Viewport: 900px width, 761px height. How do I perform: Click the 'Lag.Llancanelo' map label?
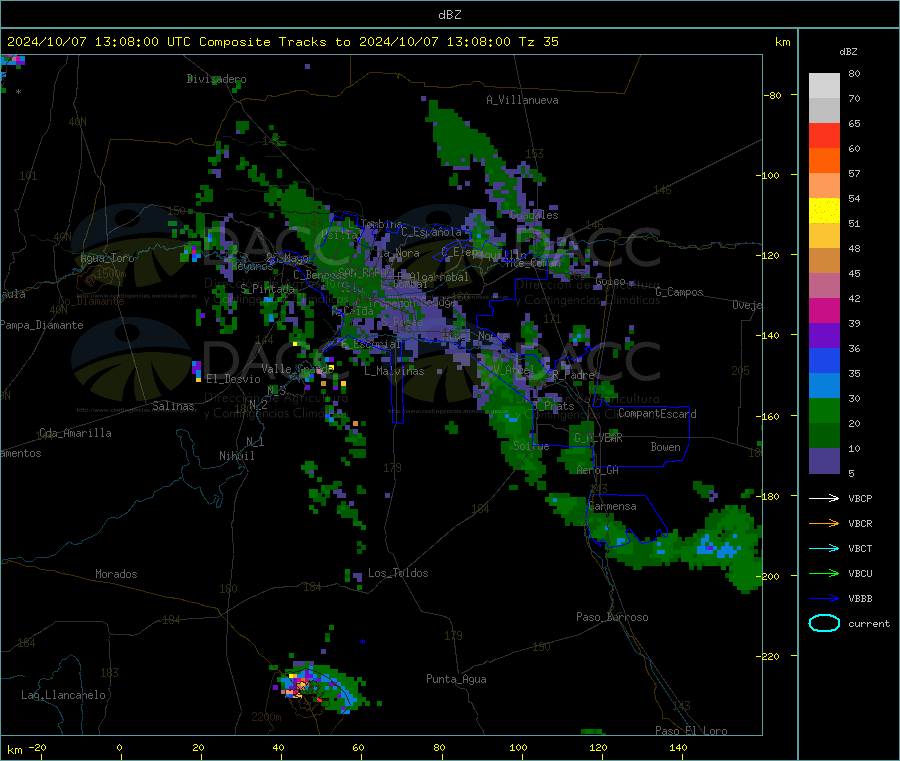coord(63,695)
